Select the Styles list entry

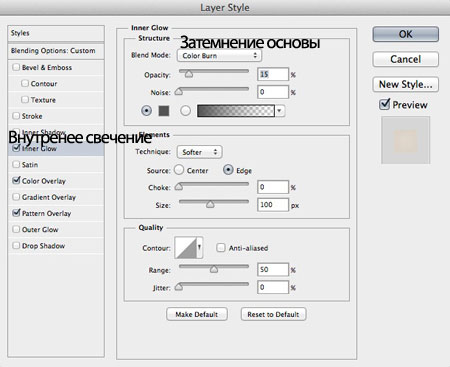tap(56, 33)
